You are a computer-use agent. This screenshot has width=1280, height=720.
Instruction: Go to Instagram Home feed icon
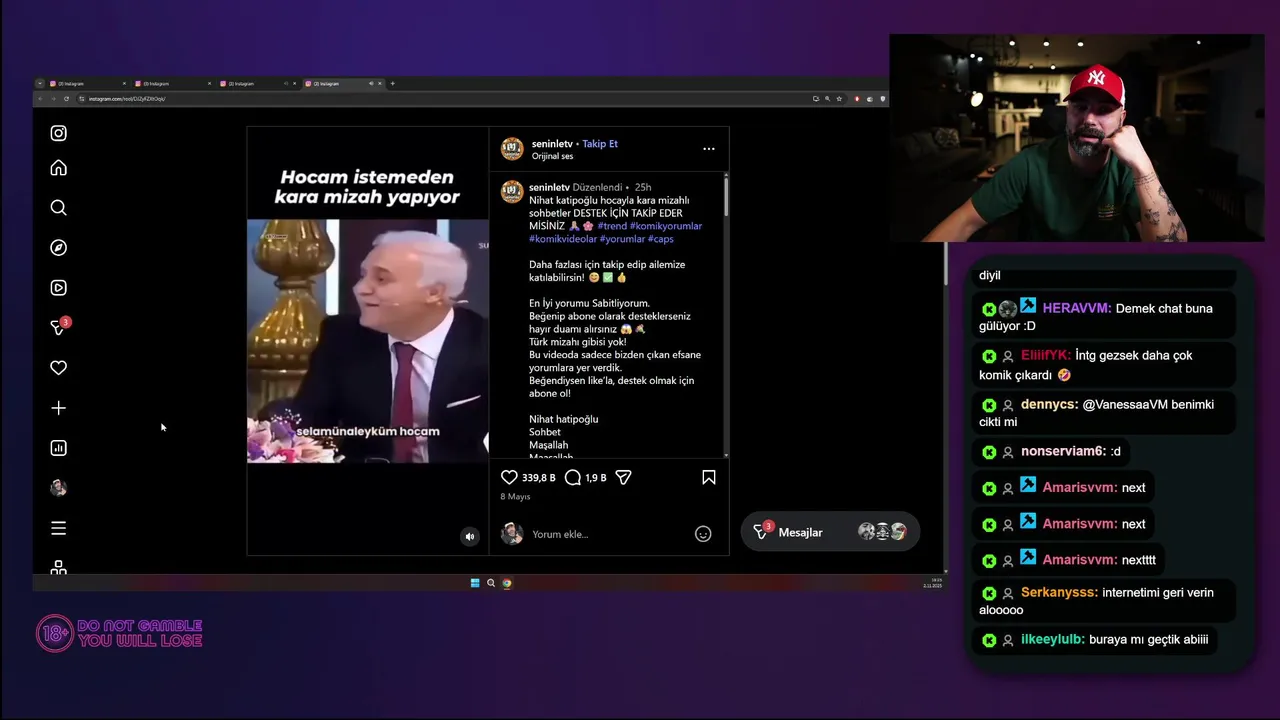click(x=58, y=168)
